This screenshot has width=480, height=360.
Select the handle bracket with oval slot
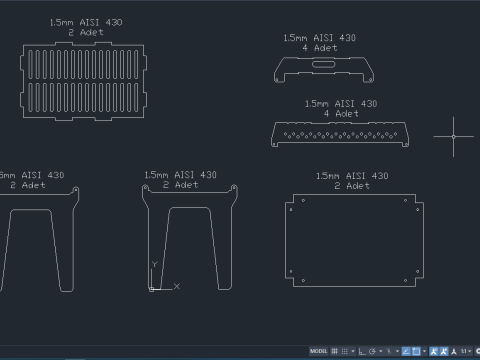point(324,70)
